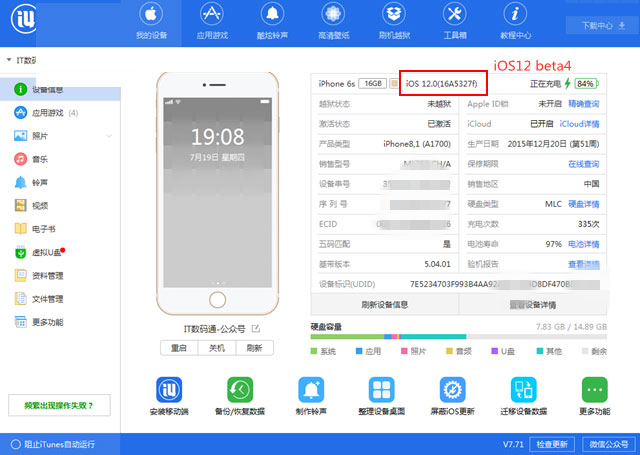The height and width of the screenshot is (455, 640).
Task: Click the green 更多功能 icon
Action: pos(595,390)
